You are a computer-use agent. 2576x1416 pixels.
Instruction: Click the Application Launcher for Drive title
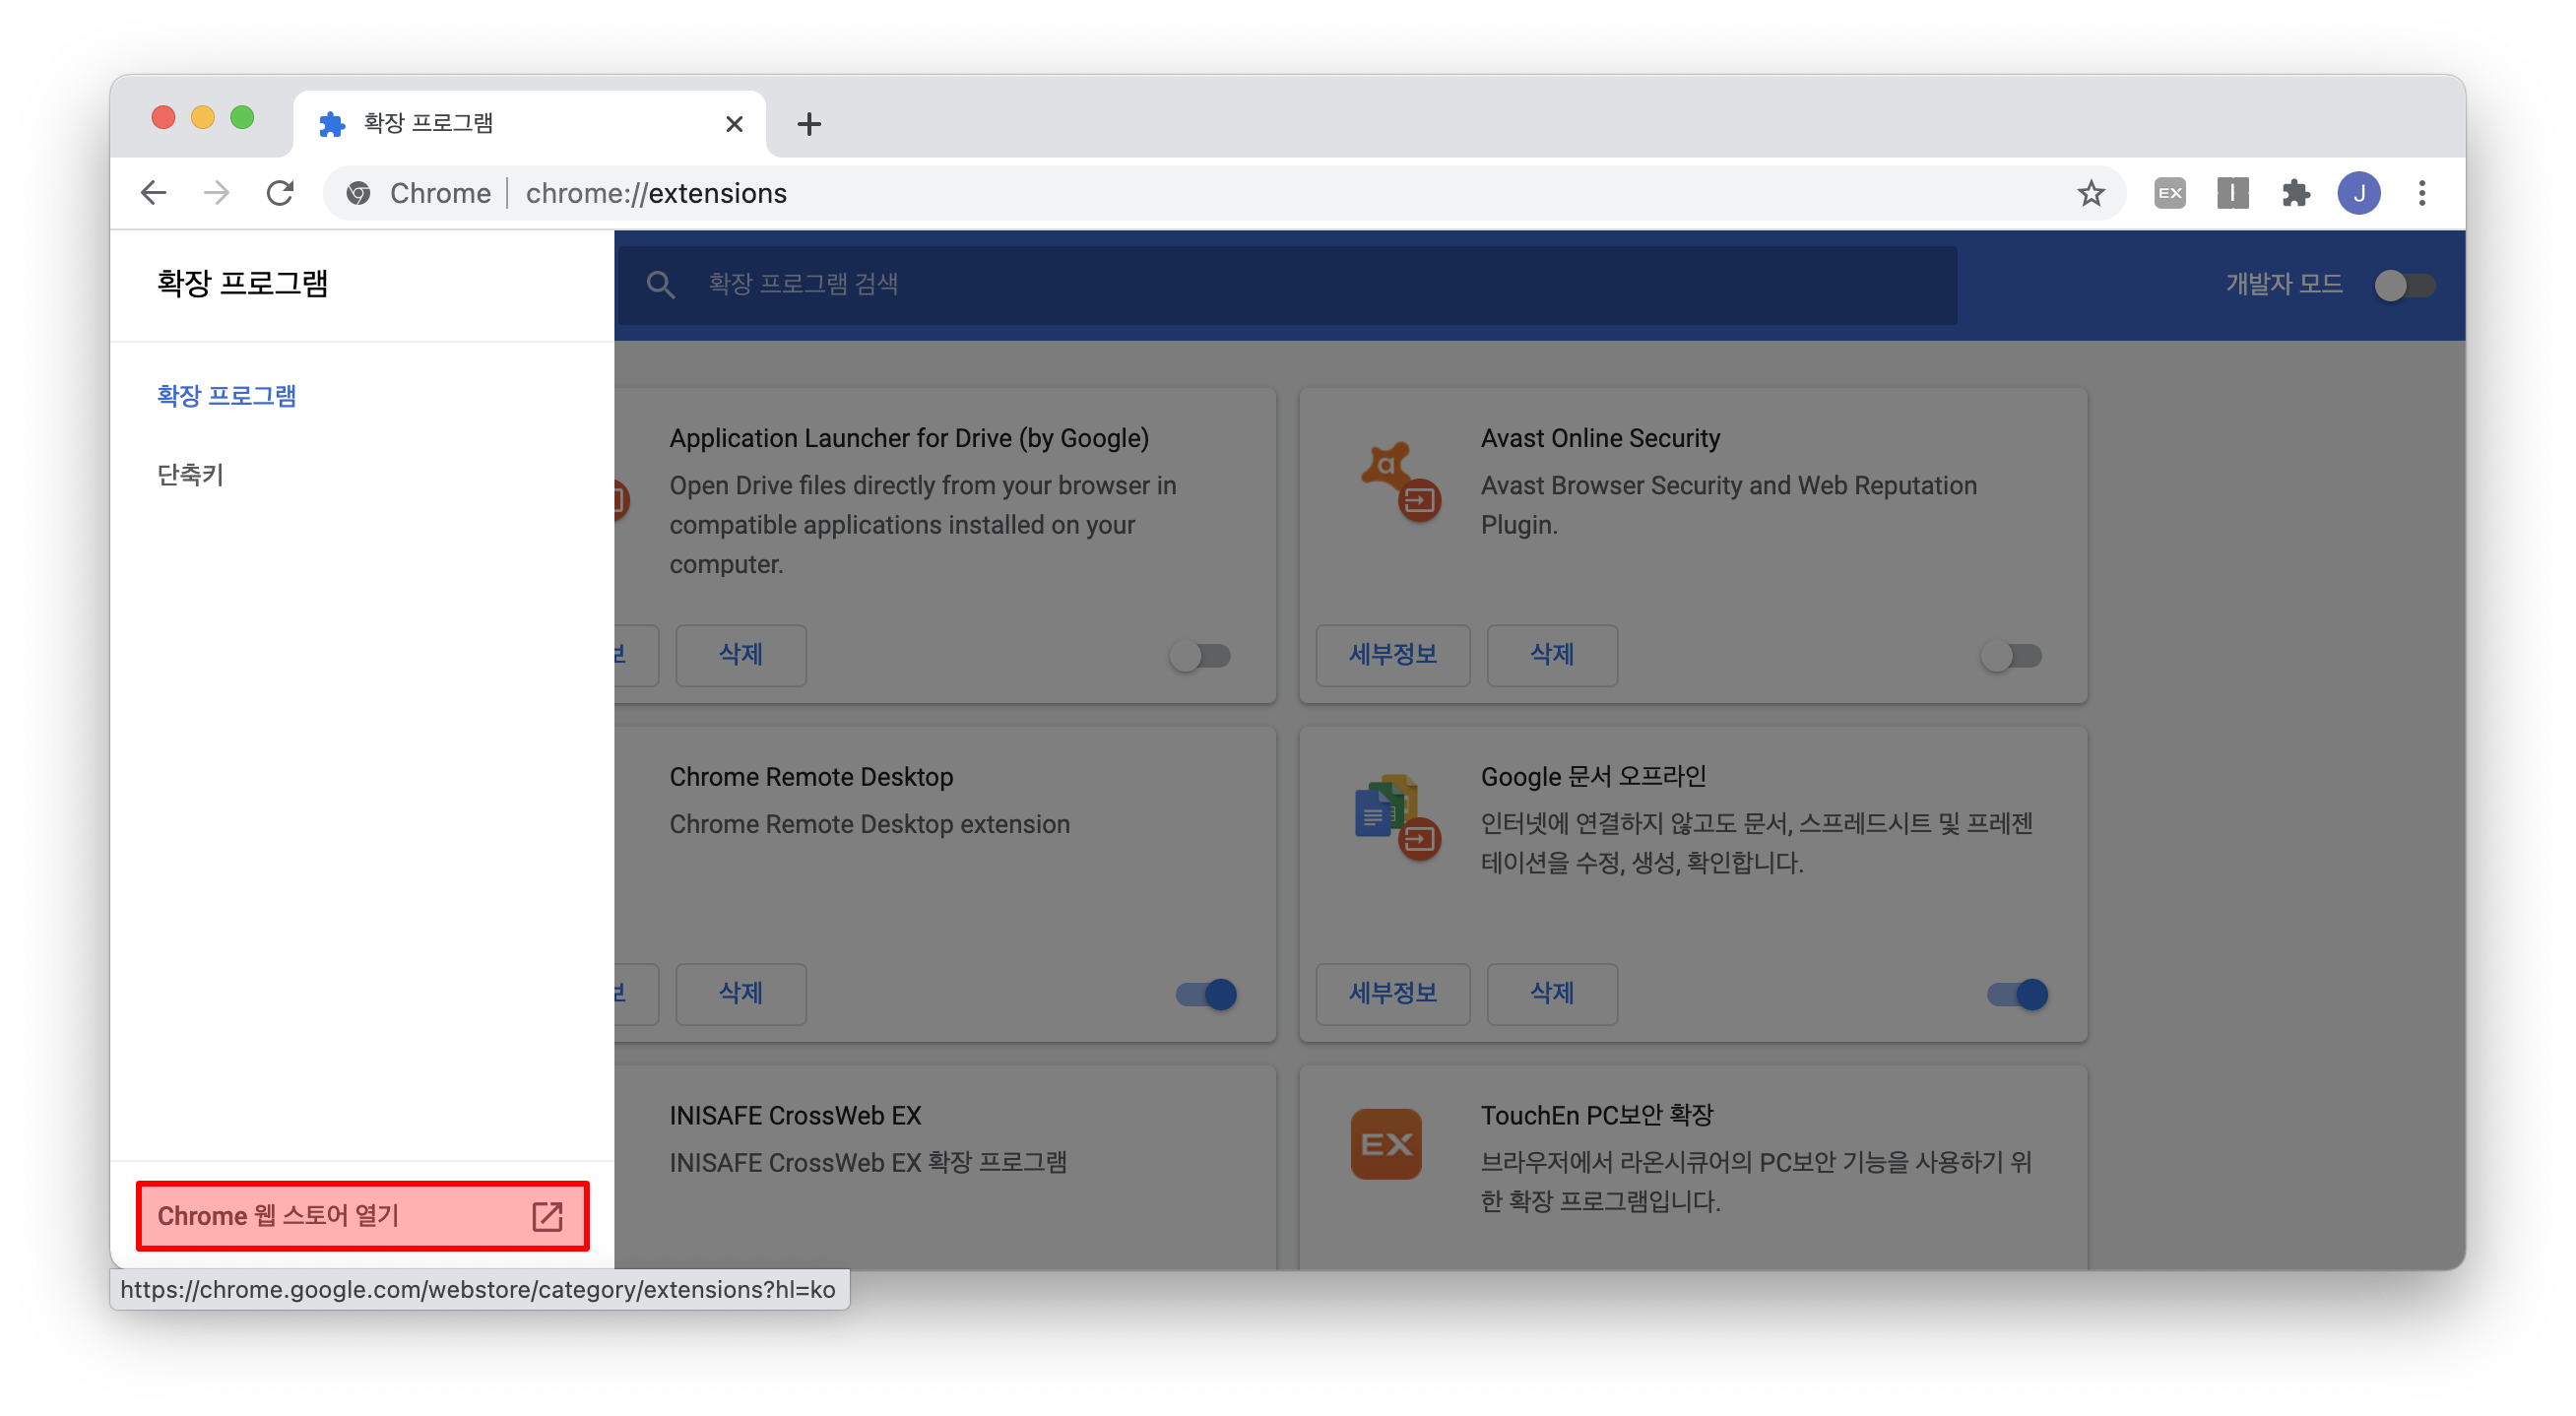tap(909, 438)
